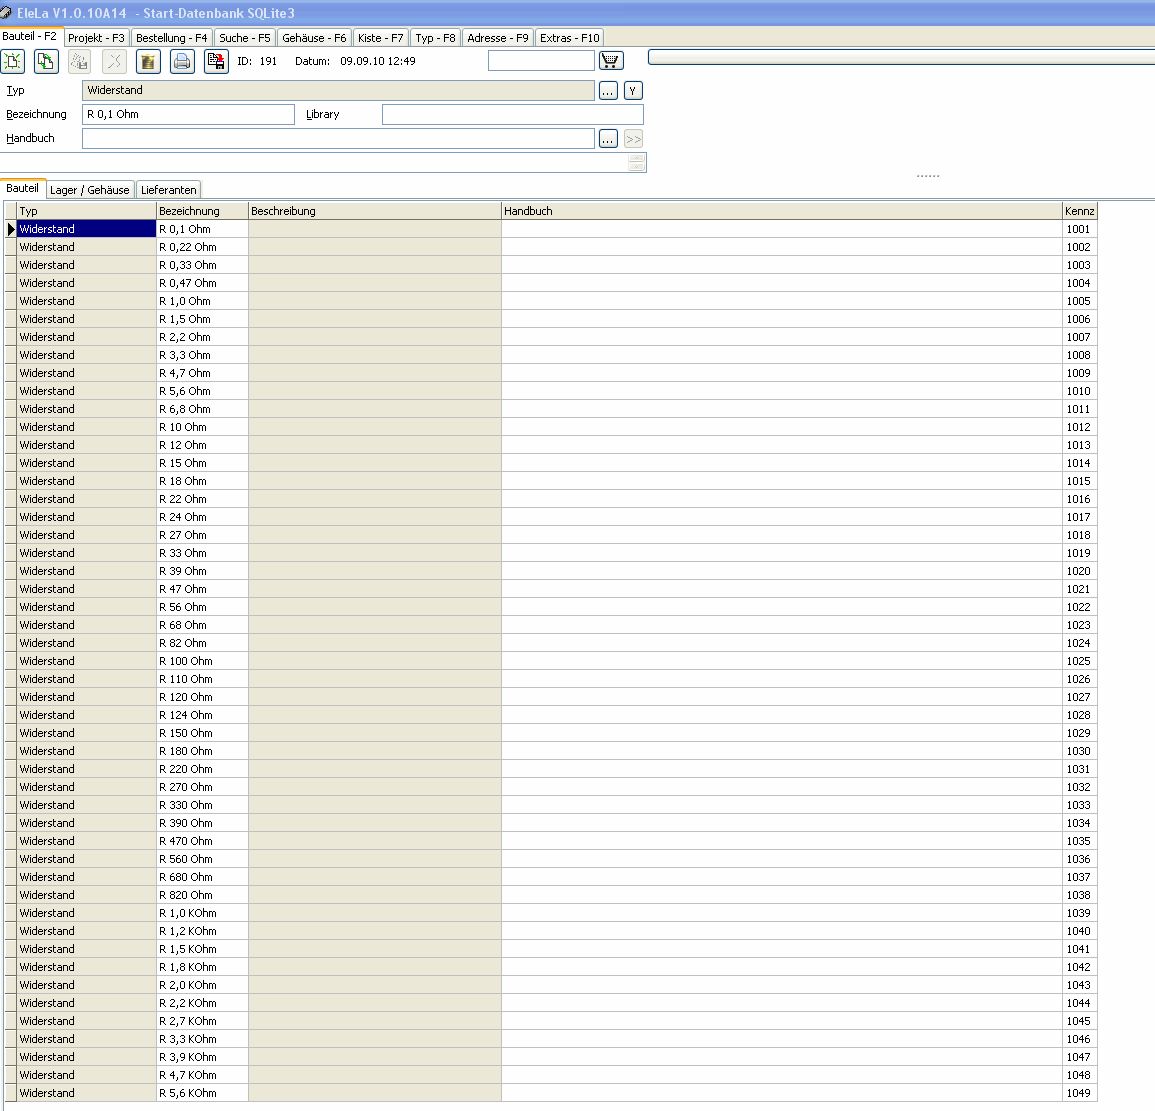Click the print icon
The height and width of the screenshot is (1111, 1155).
(182, 61)
